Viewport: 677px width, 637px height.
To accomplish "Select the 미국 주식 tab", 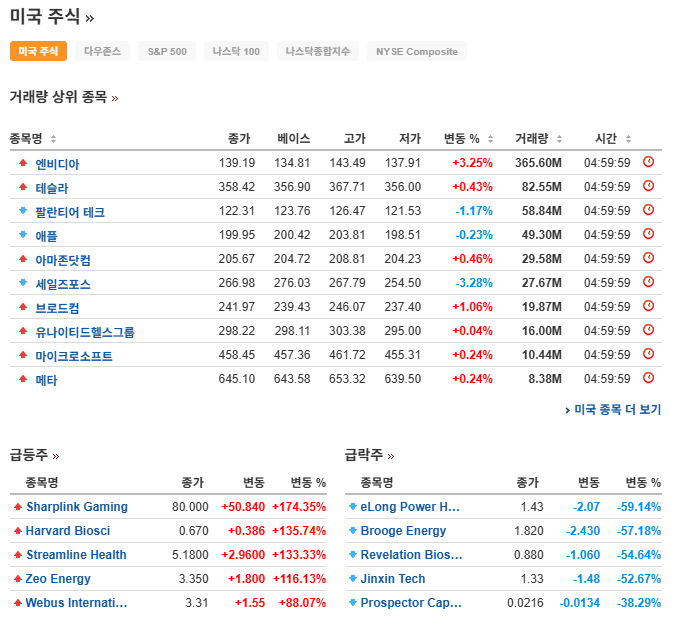I will (38, 51).
